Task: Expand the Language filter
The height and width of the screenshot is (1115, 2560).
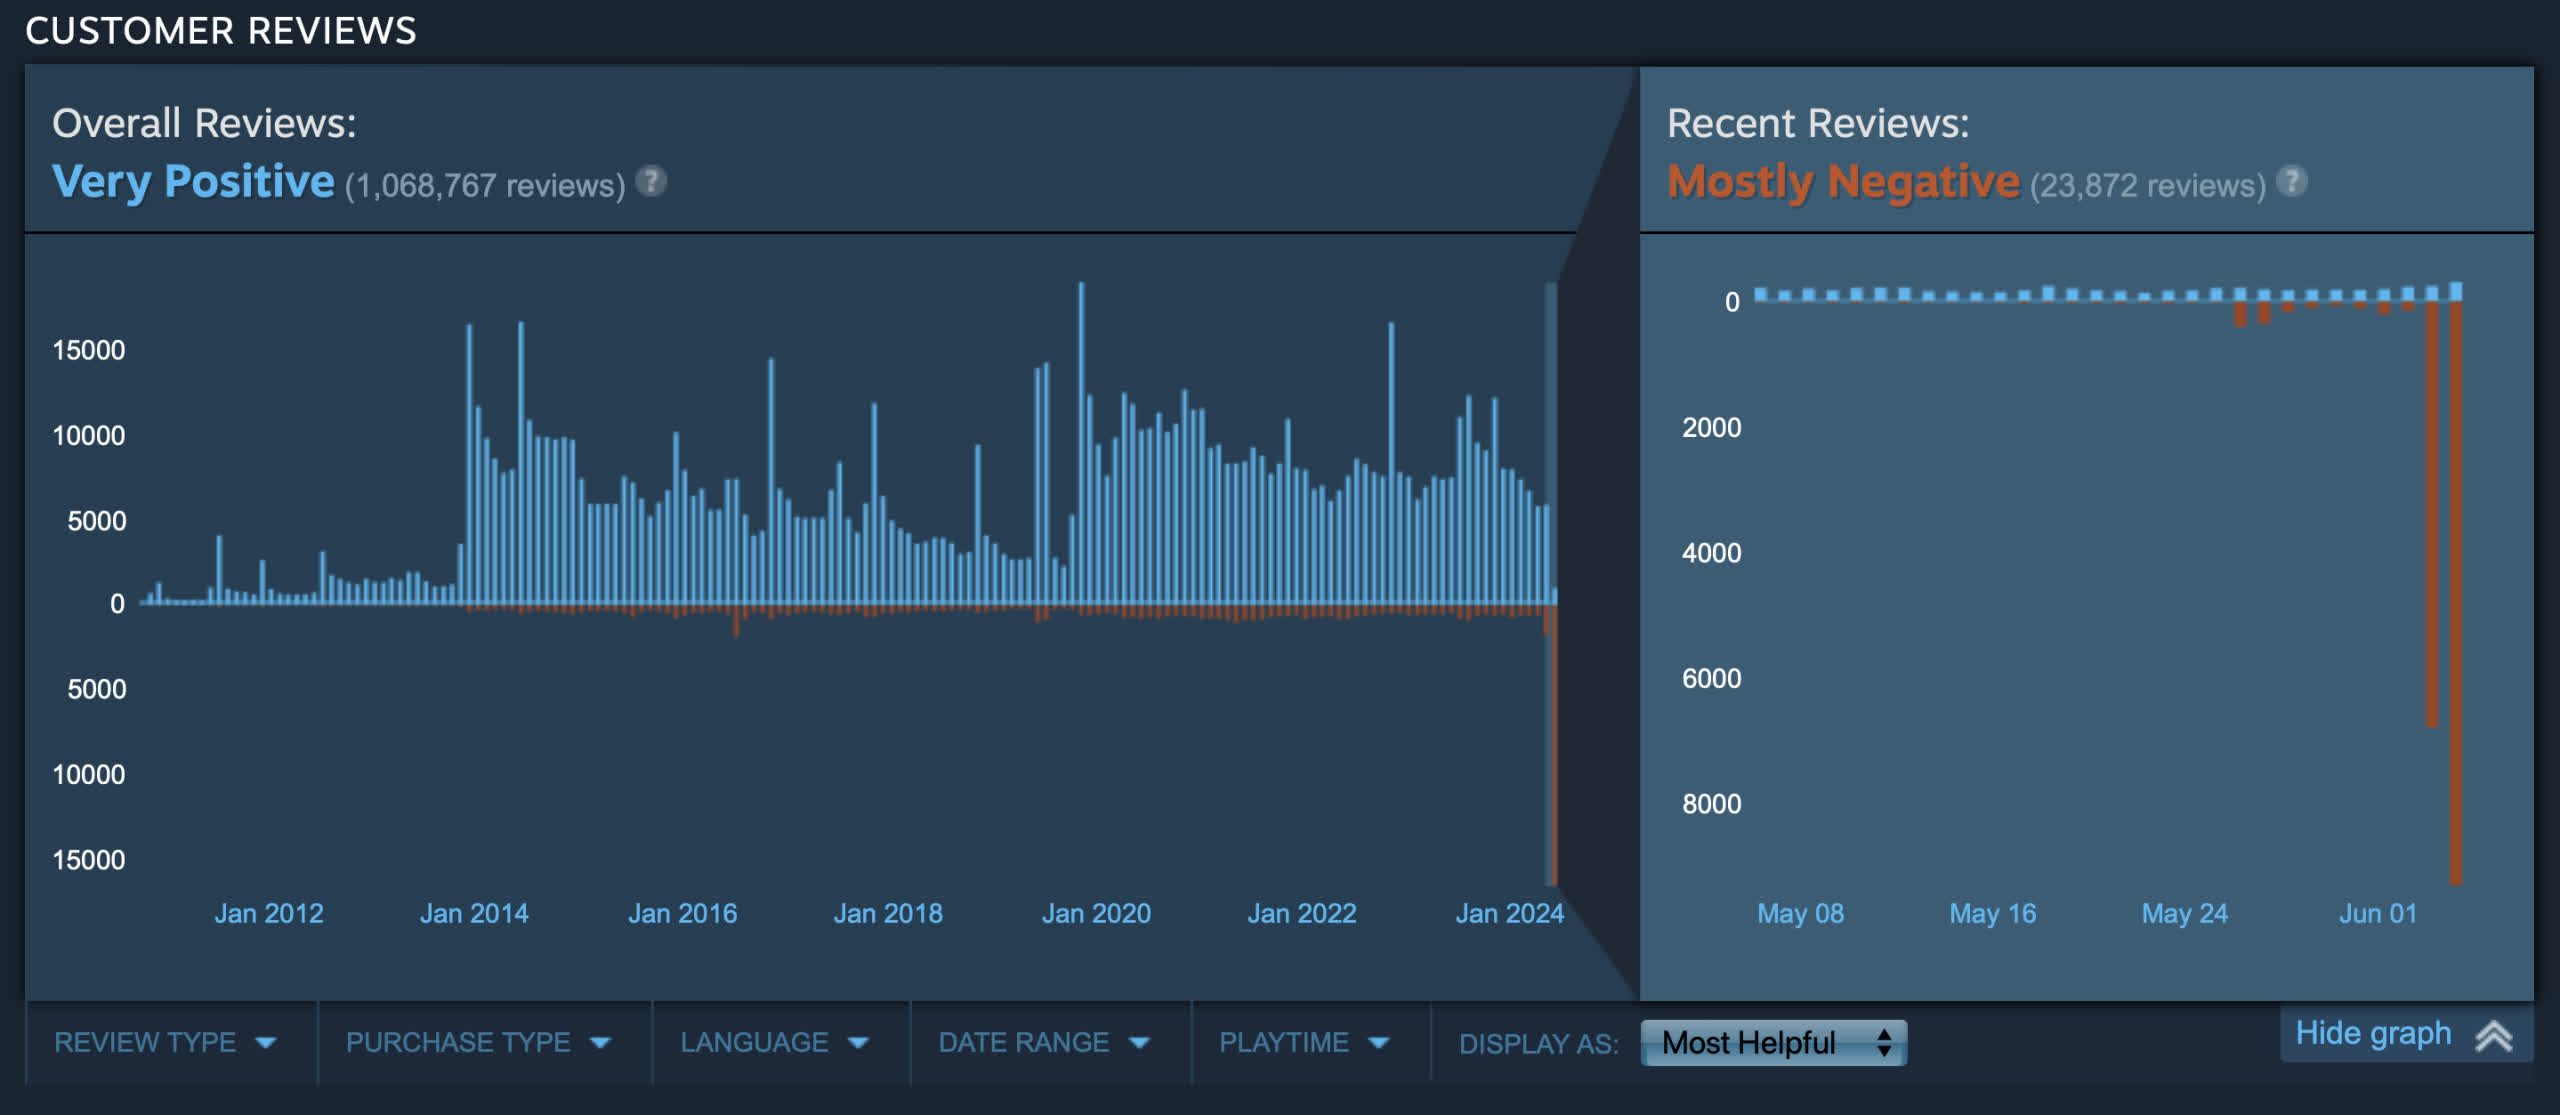Action: (755, 1043)
